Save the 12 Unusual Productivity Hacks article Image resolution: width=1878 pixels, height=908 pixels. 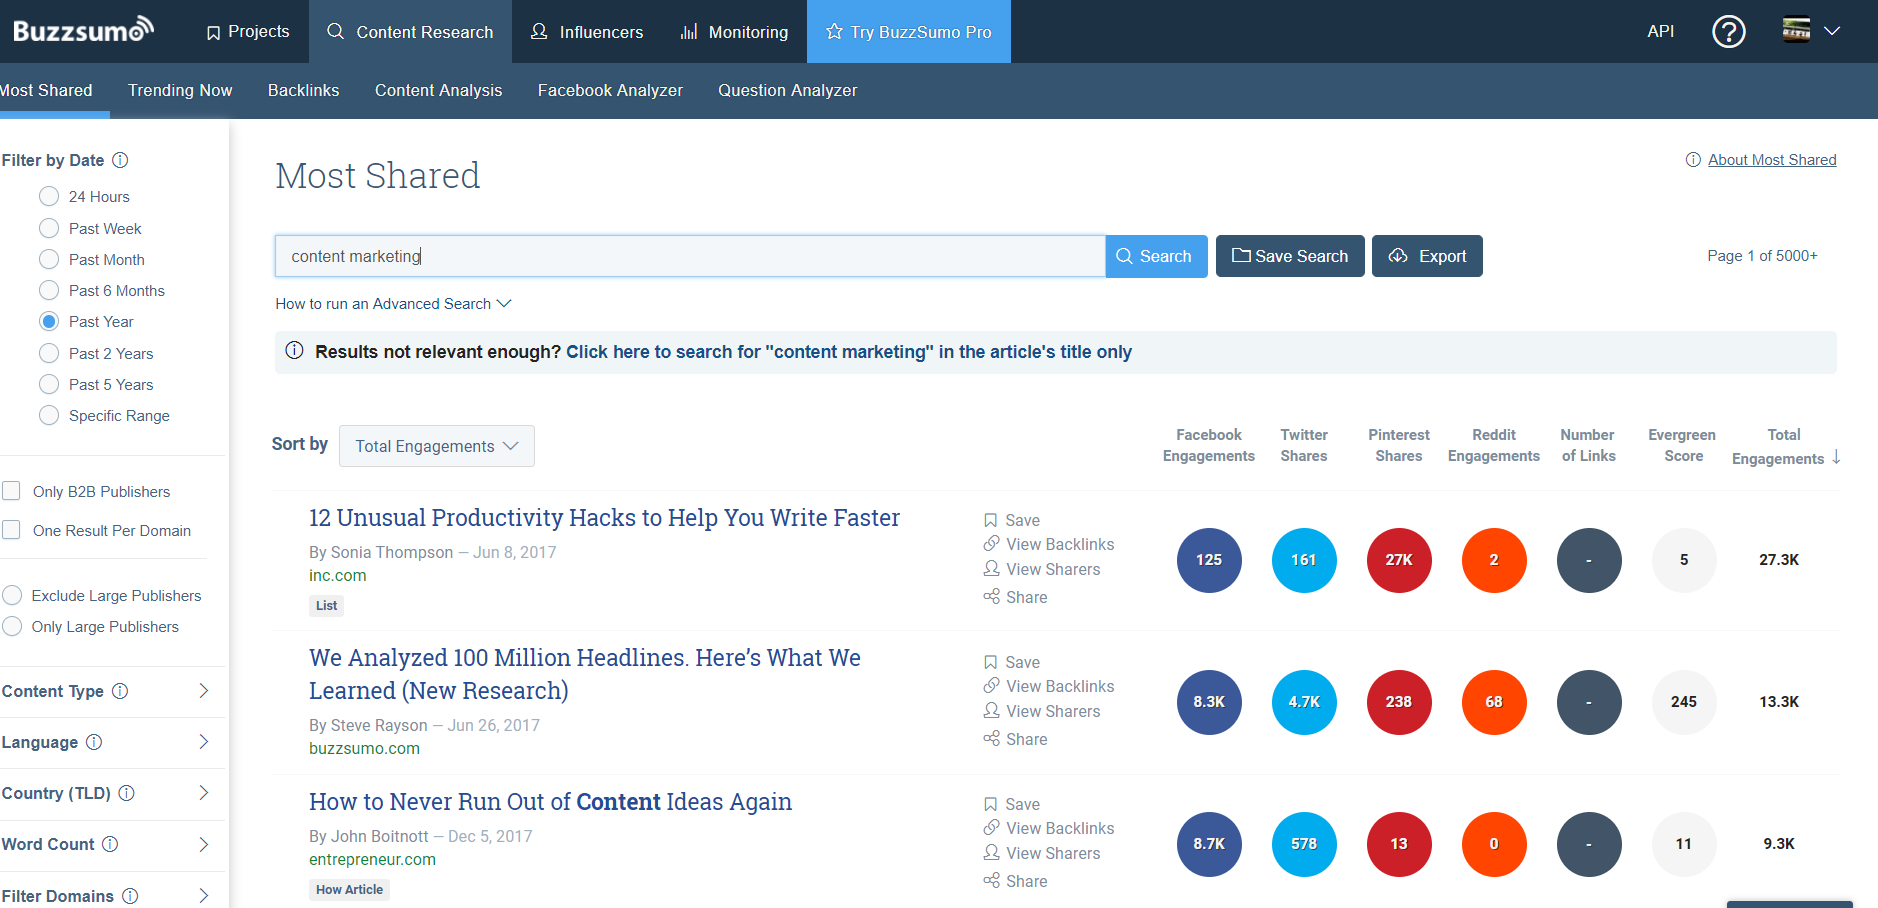(x=1012, y=520)
